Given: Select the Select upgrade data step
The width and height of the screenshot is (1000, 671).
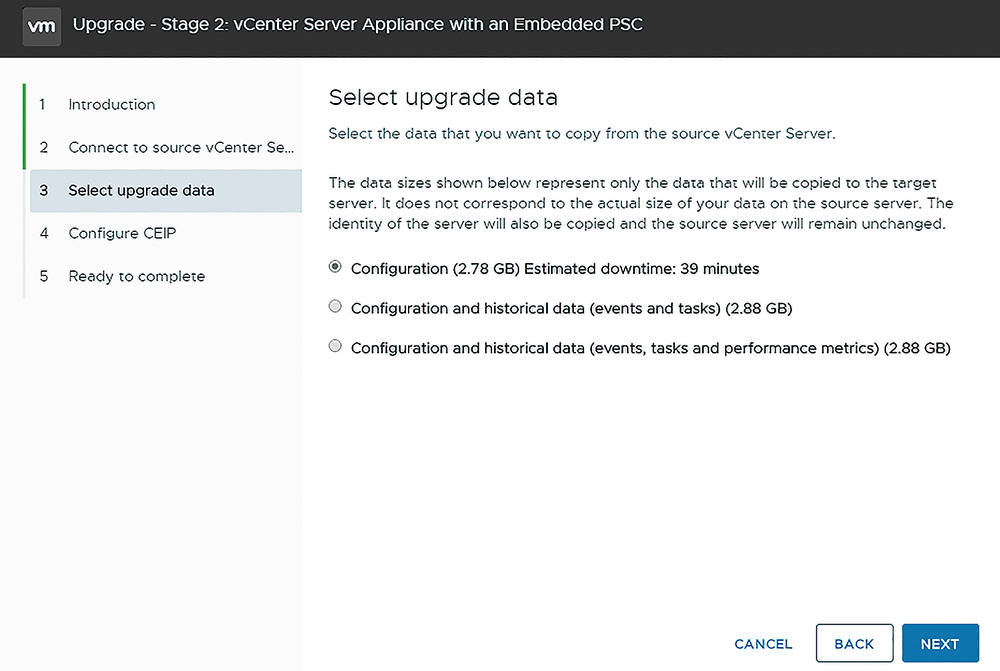Looking at the screenshot, I should [166, 190].
